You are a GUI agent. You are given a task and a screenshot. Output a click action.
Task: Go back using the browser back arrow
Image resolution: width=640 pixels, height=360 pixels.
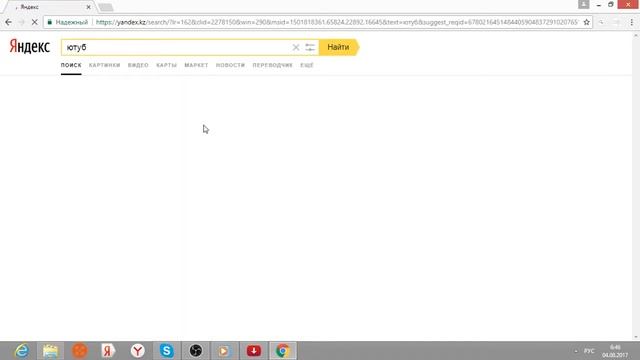pyautogui.click(x=9, y=22)
